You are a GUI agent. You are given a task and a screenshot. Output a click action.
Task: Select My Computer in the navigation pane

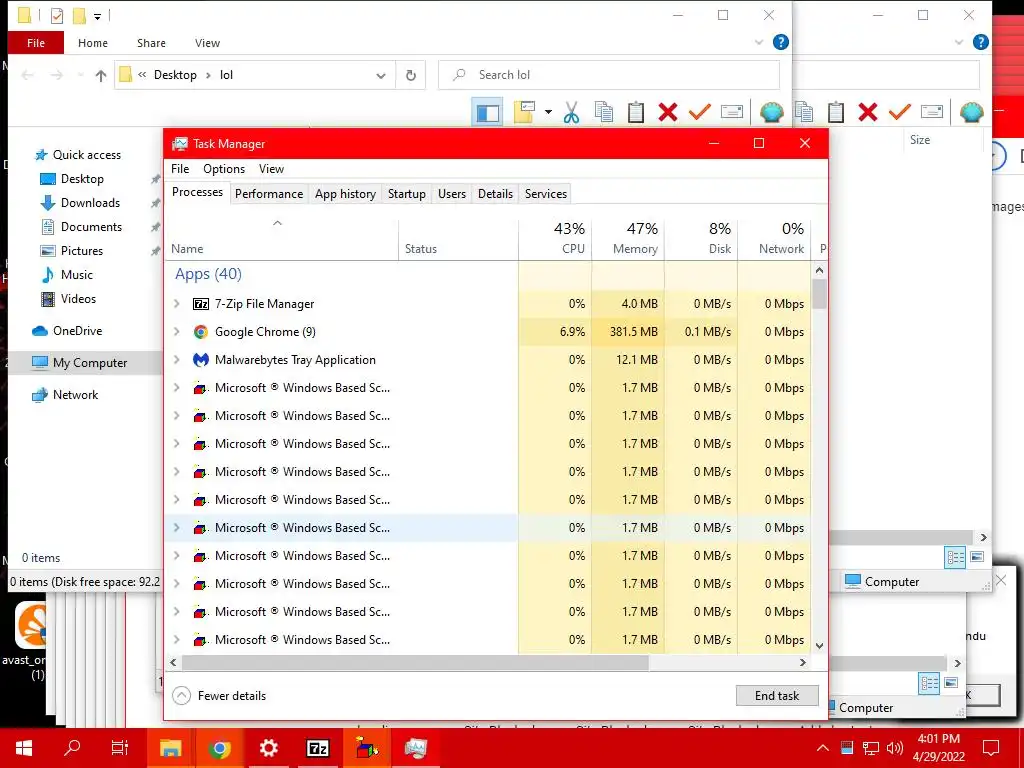pyautogui.click(x=90, y=362)
